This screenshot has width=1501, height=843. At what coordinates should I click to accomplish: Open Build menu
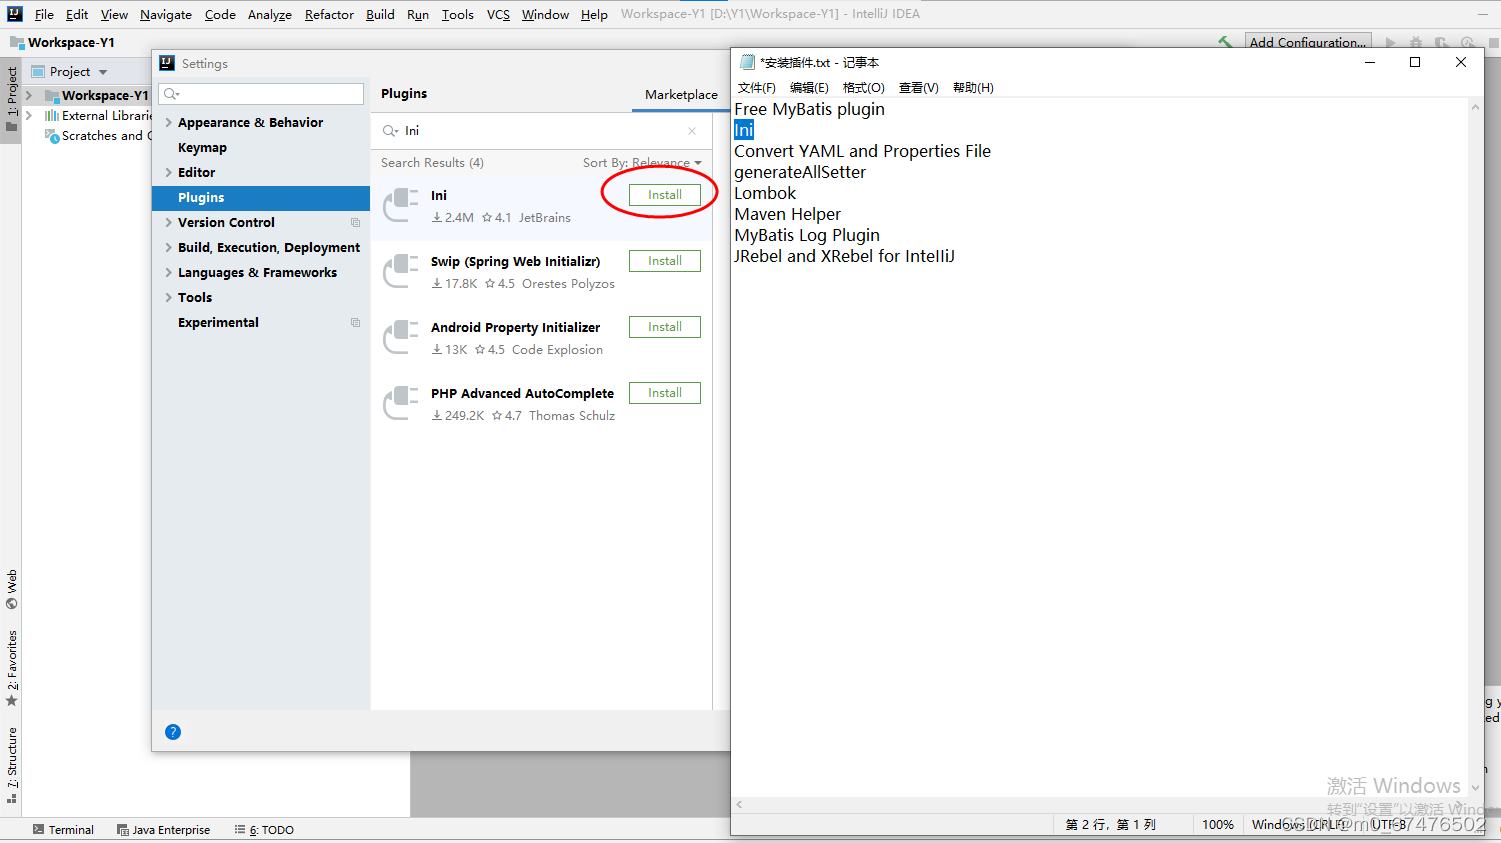(x=380, y=15)
